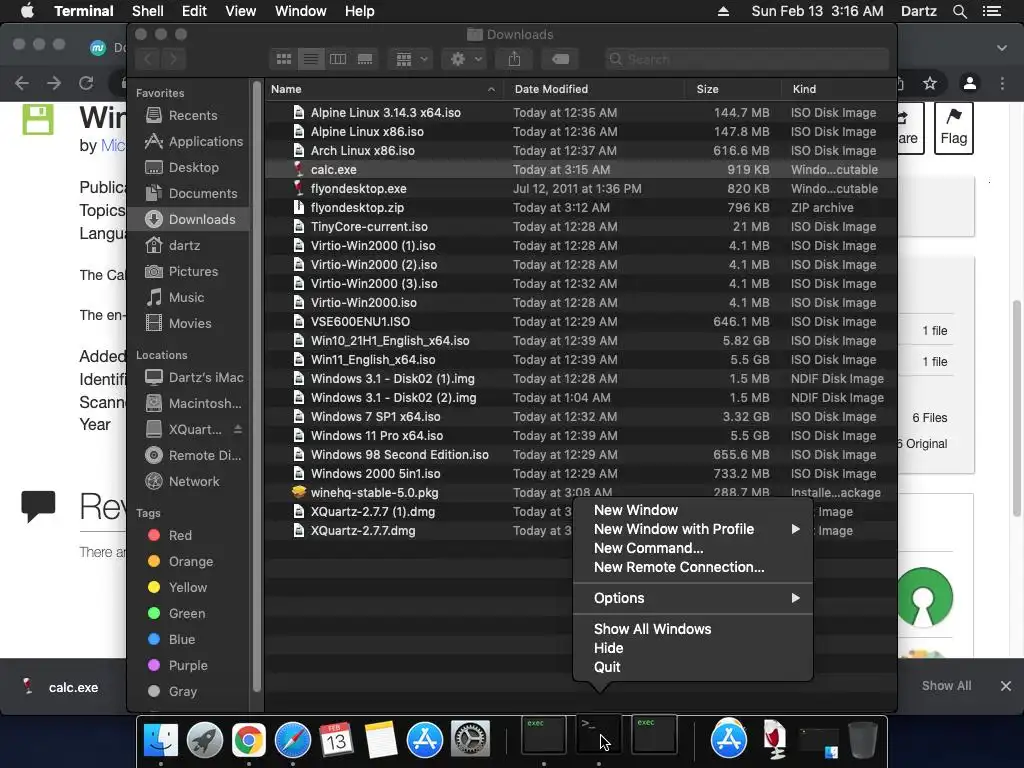Open Chrome profile avatar icon
The width and height of the screenshot is (1024, 768).
tap(970, 83)
